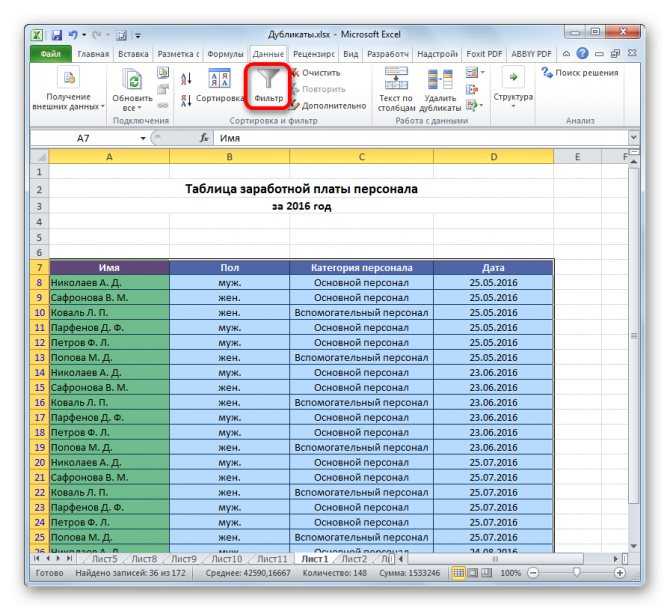Move the zoom slider handle
The height and width of the screenshot is (611, 670).
pos(576,572)
